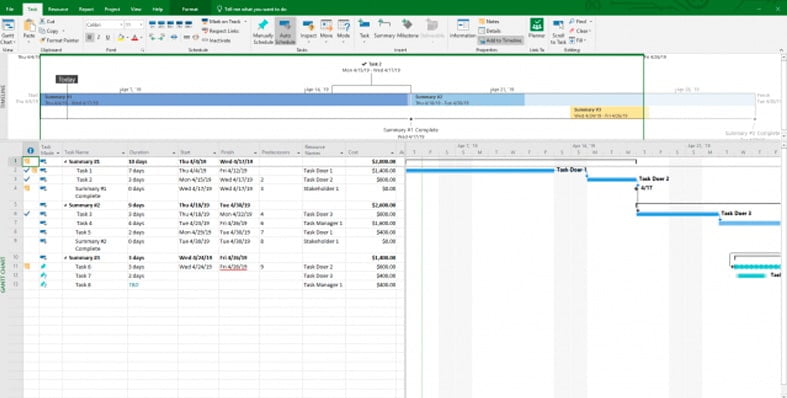This screenshot has width=787, height=398.
Task: Open the File menu
Action: coord(10,9)
